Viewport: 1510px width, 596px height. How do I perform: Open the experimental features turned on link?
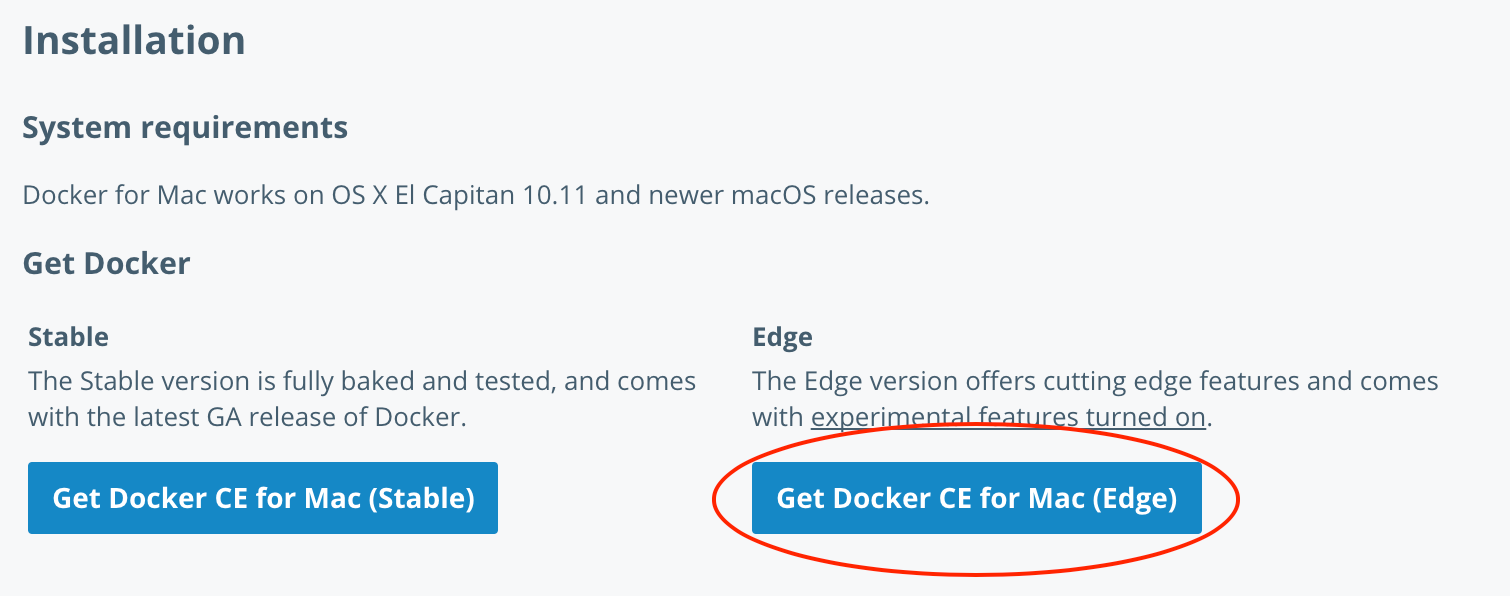click(1008, 417)
